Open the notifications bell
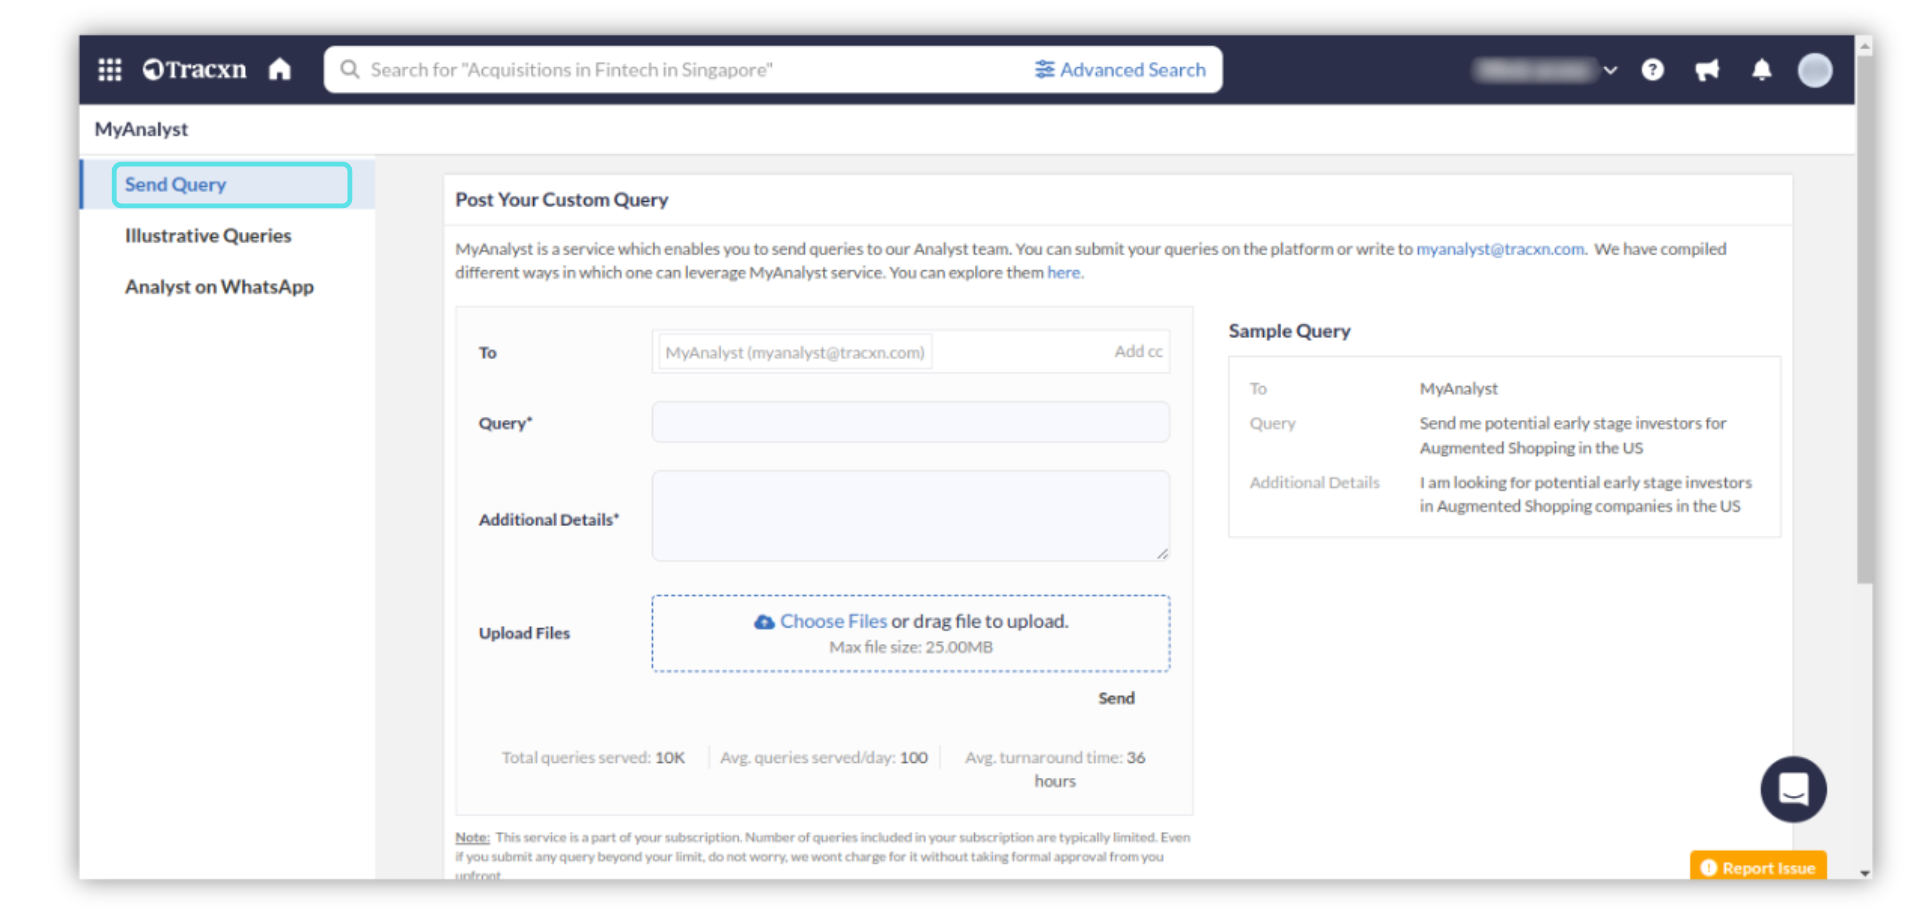Image resolution: width=1920 pixels, height=917 pixels. pyautogui.click(x=1761, y=70)
